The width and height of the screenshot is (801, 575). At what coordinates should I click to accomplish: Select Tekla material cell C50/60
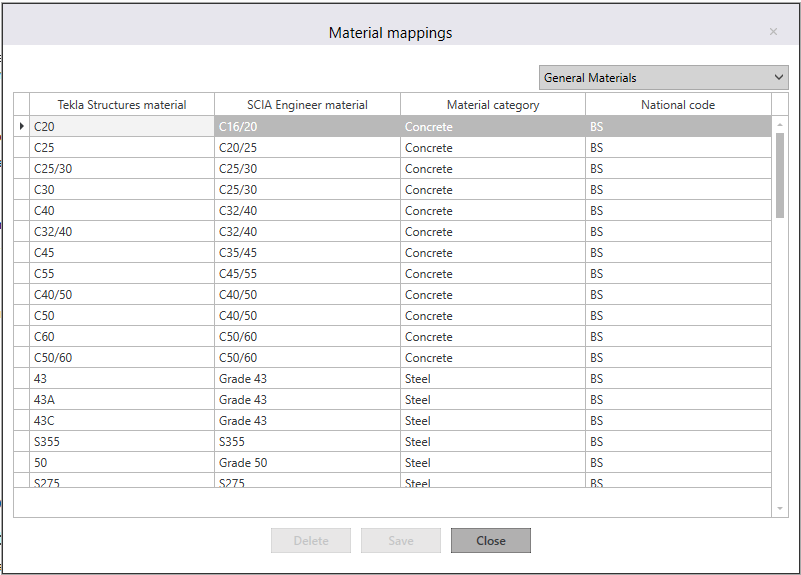click(x=122, y=357)
